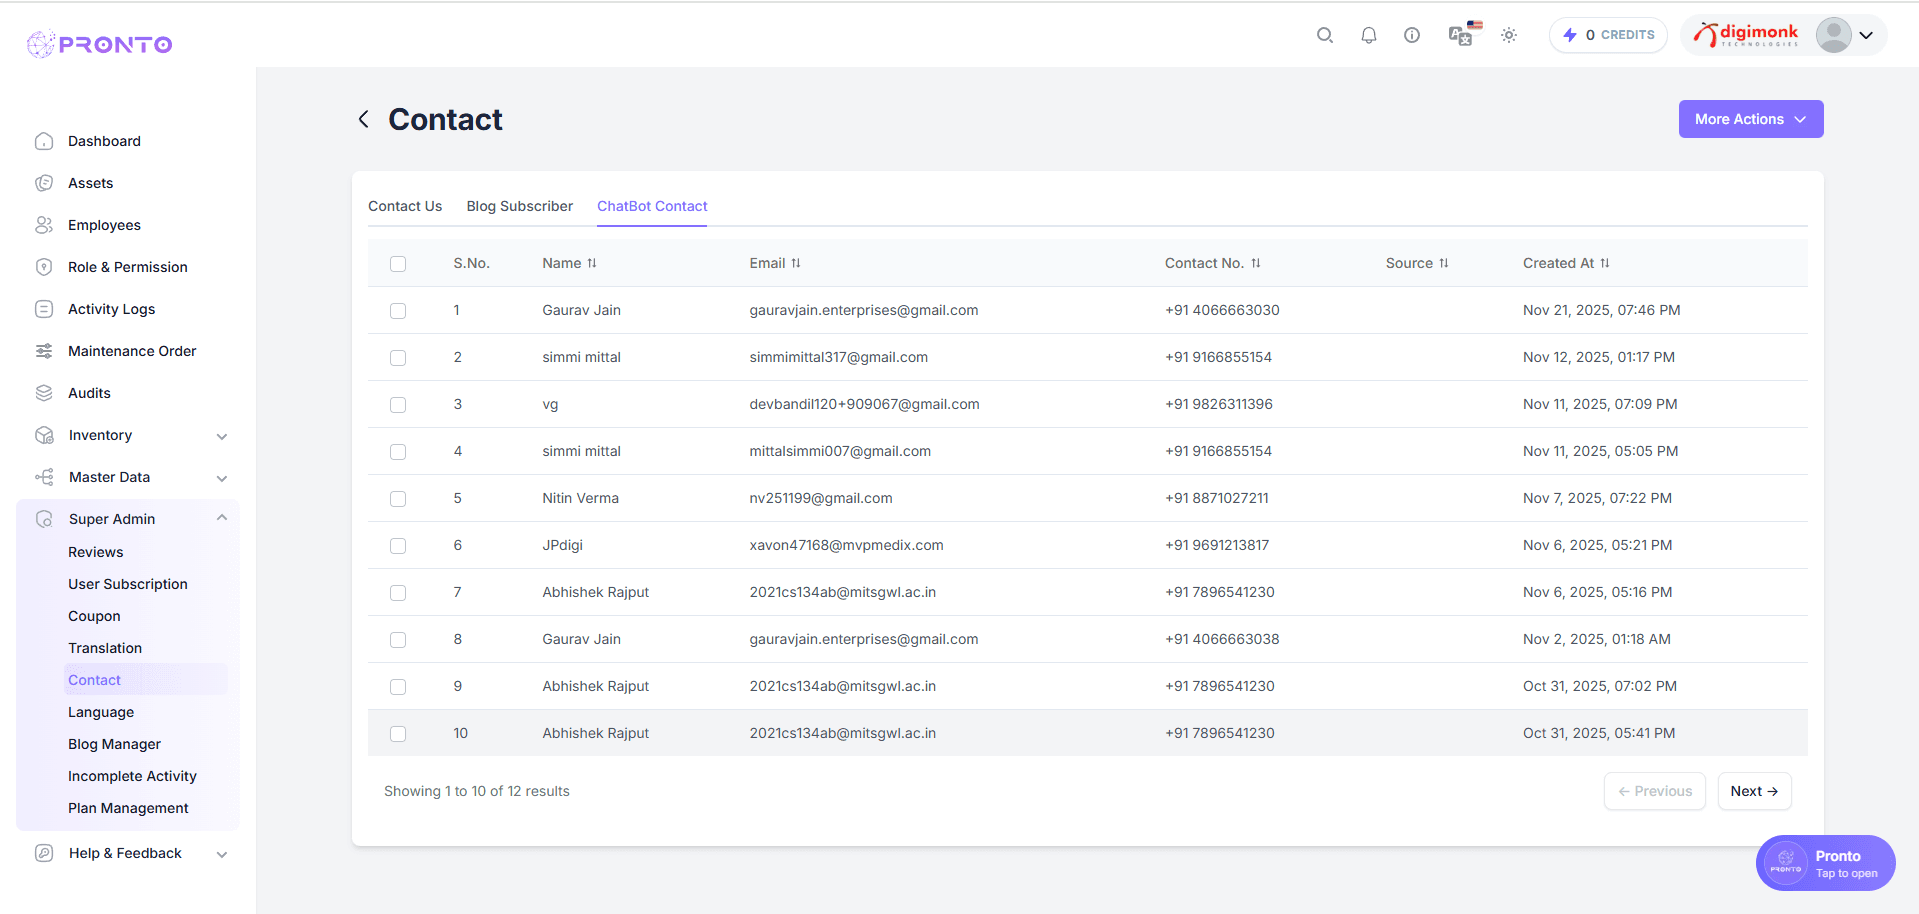1919x914 pixels.
Task: Select Audits in the sidebar
Action: pos(88,392)
